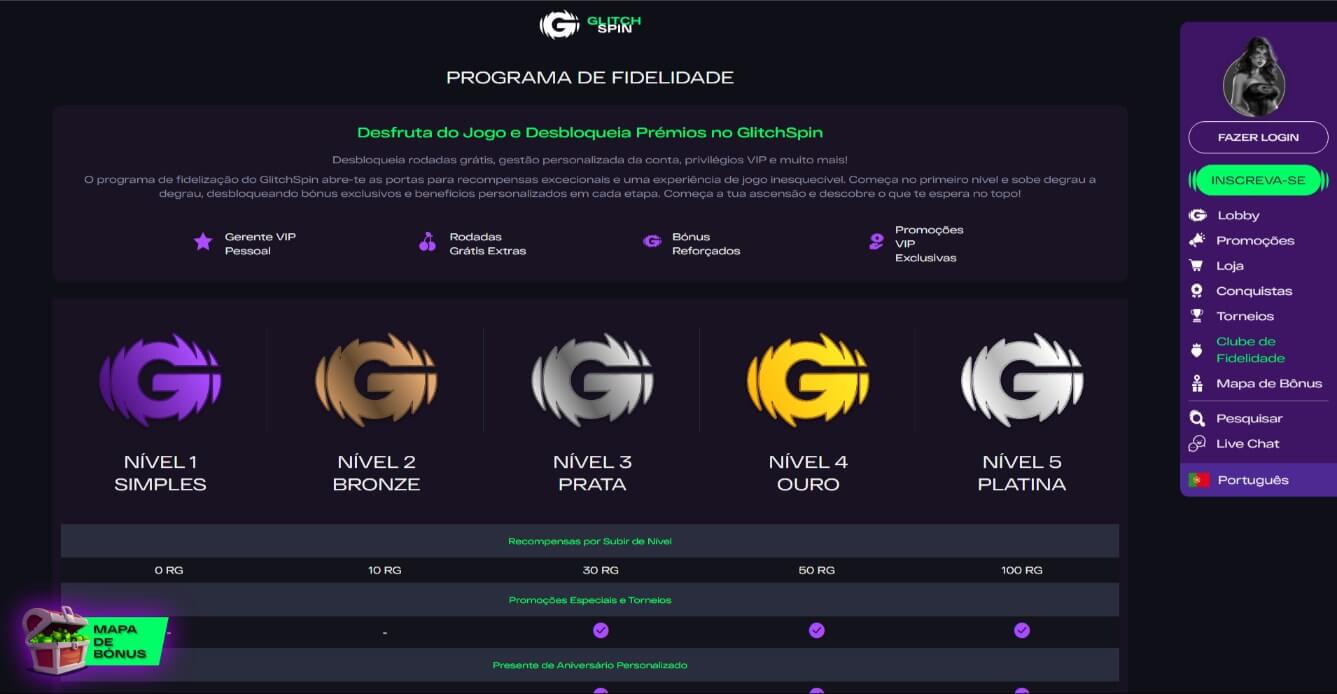Click the Gerente VIP Pessoal star icon
The width and height of the screenshot is (1337, 694).
205,243
